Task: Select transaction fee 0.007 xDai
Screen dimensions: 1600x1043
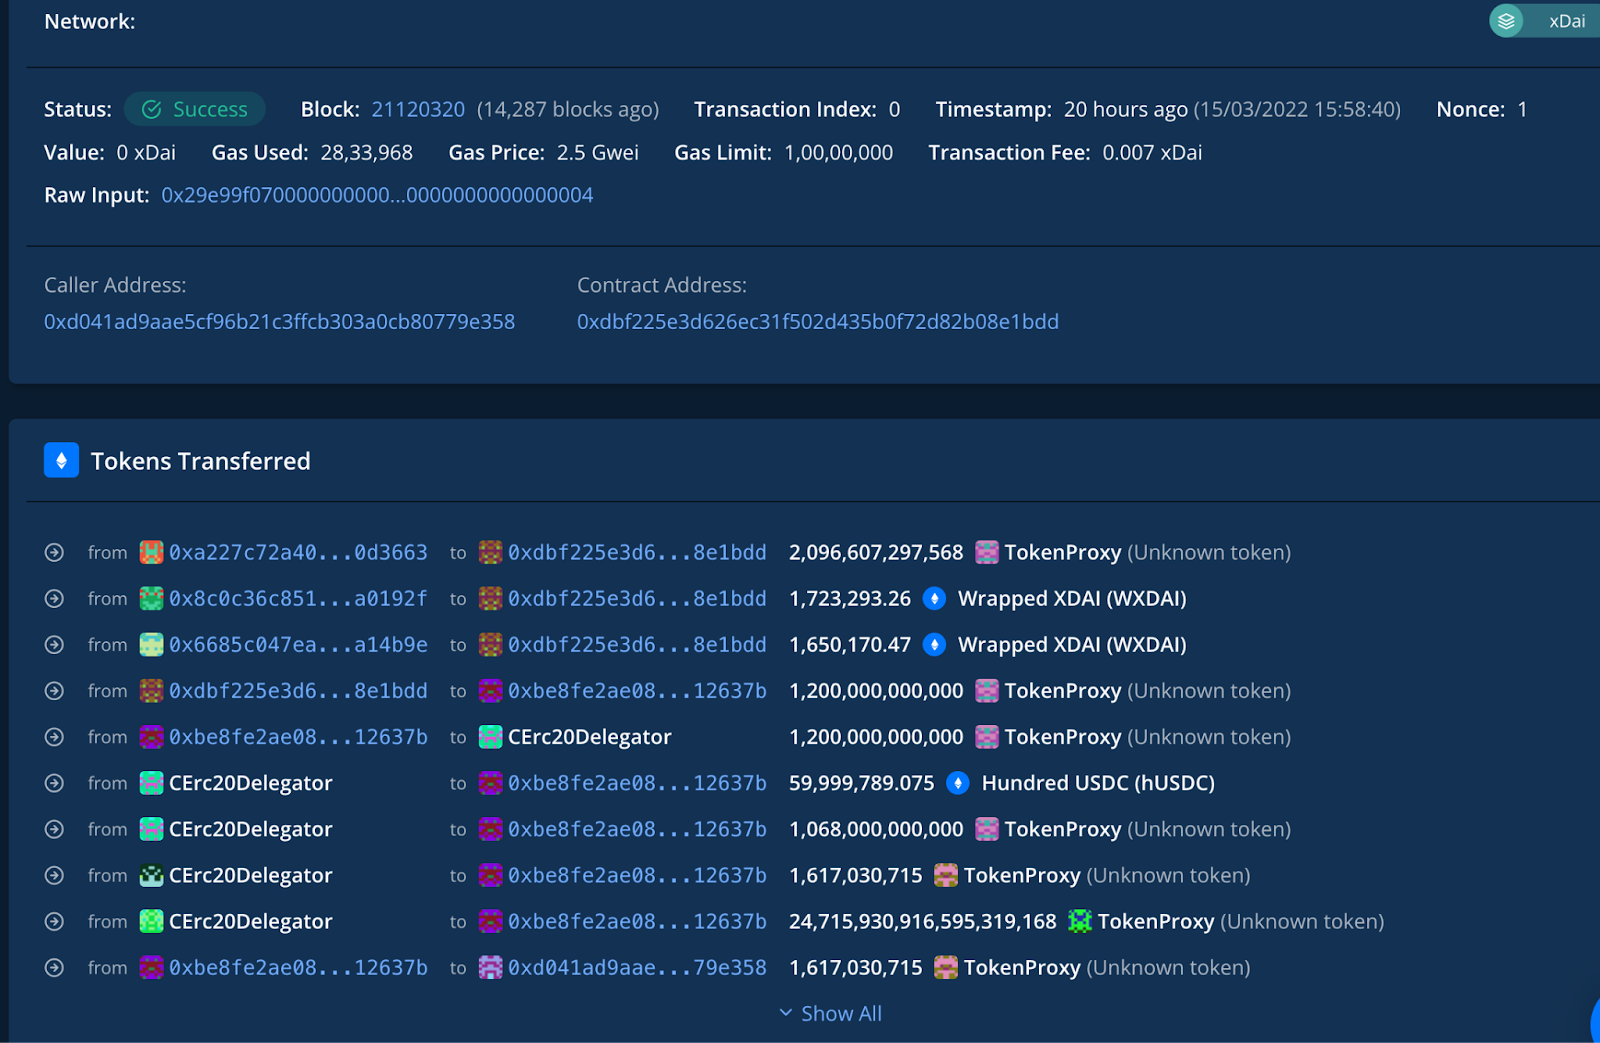Action: point(1152,152)
